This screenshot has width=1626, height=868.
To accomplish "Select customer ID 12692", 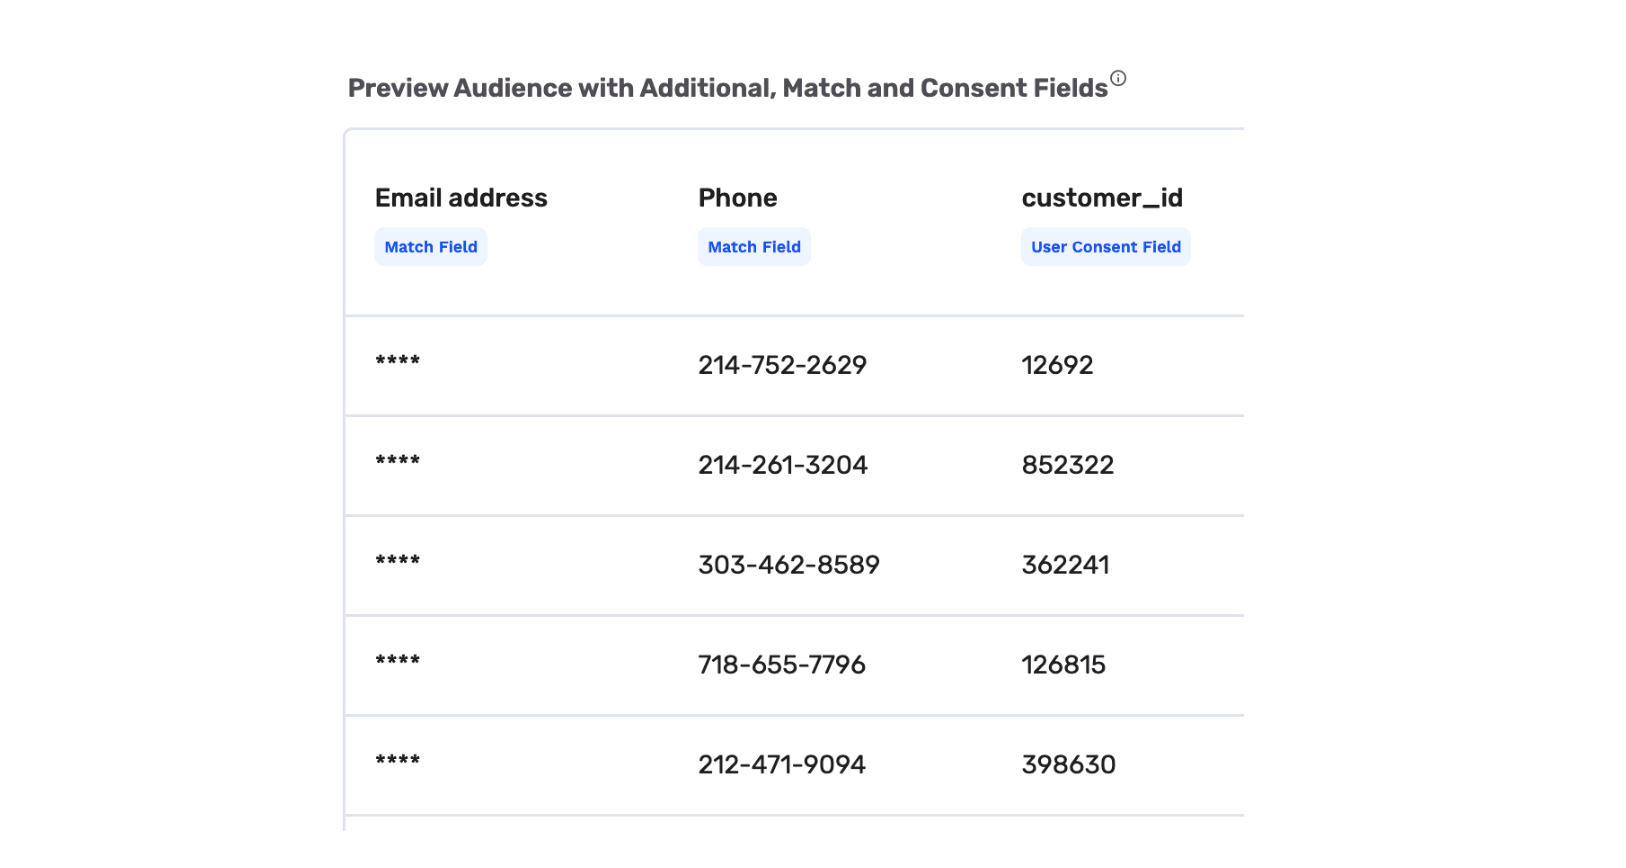I will [1057, 365].
